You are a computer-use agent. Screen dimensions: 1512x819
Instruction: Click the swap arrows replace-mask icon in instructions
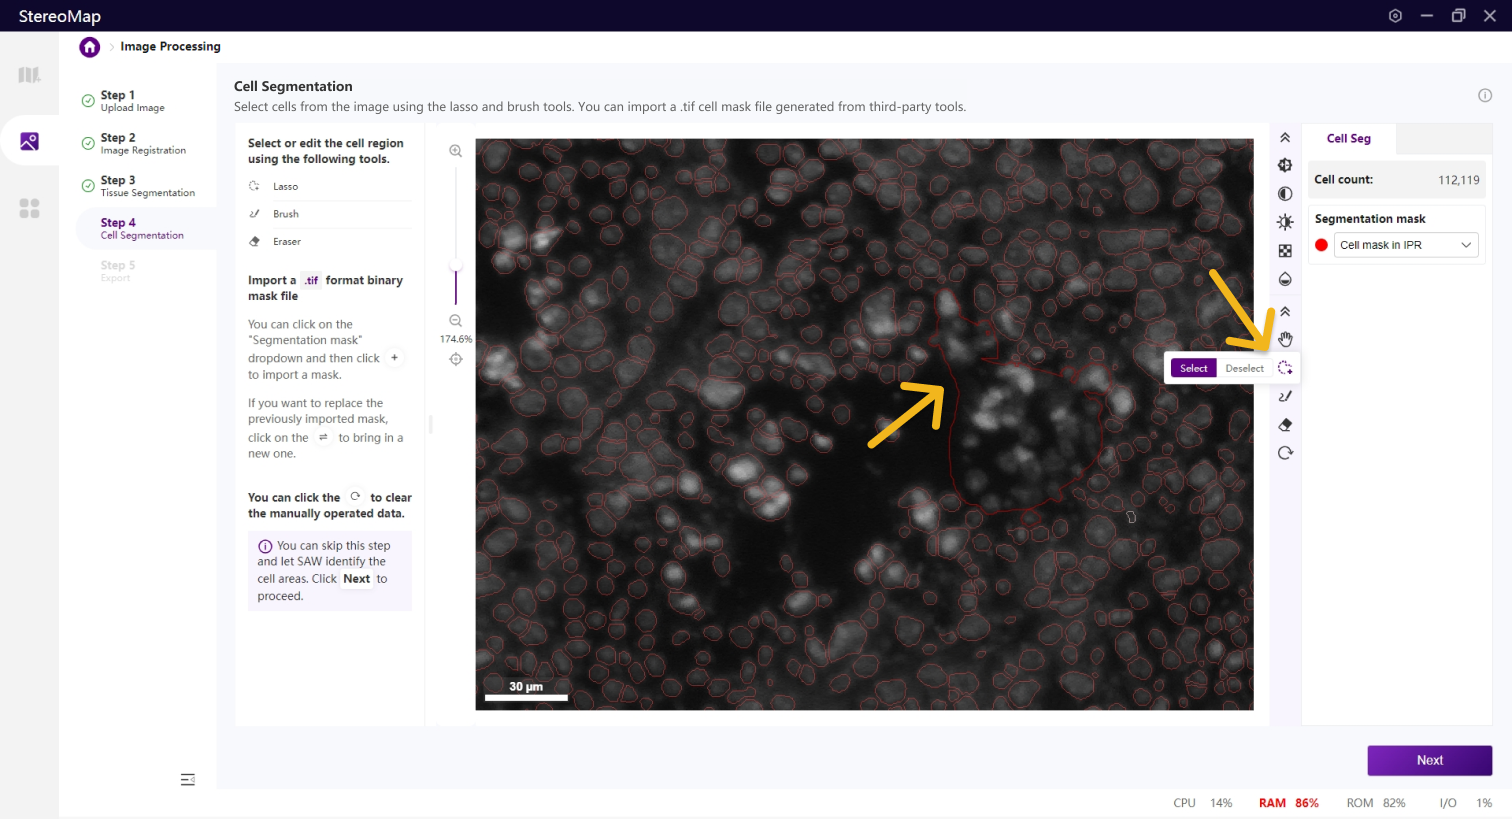[323, 437]
